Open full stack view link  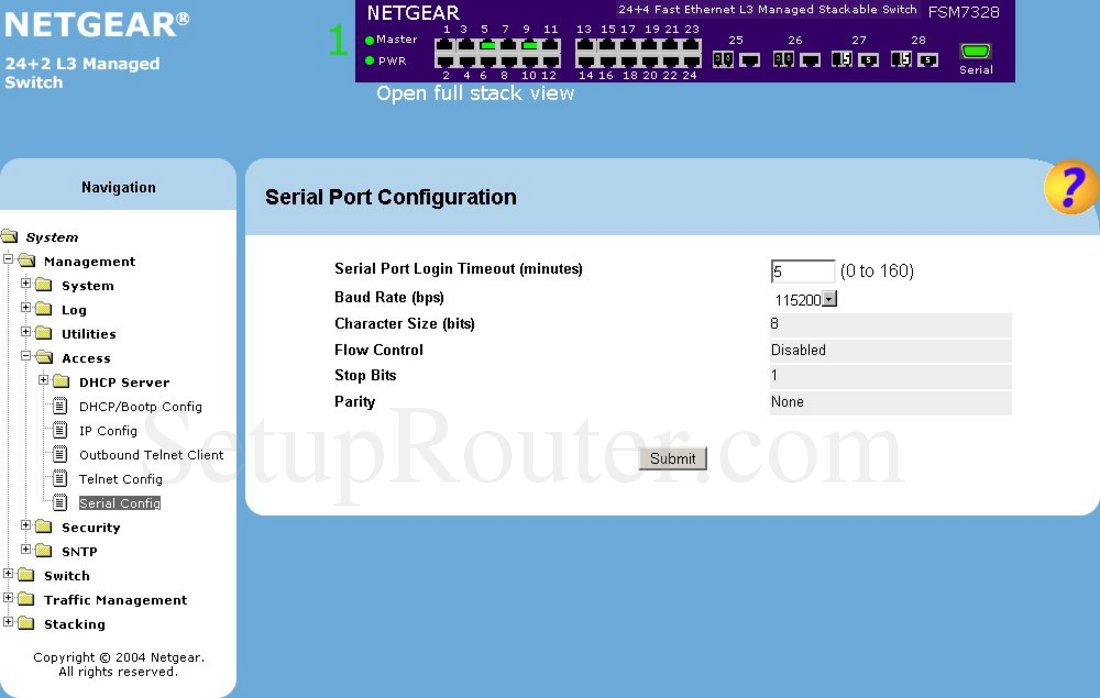(x=475, y=94)
